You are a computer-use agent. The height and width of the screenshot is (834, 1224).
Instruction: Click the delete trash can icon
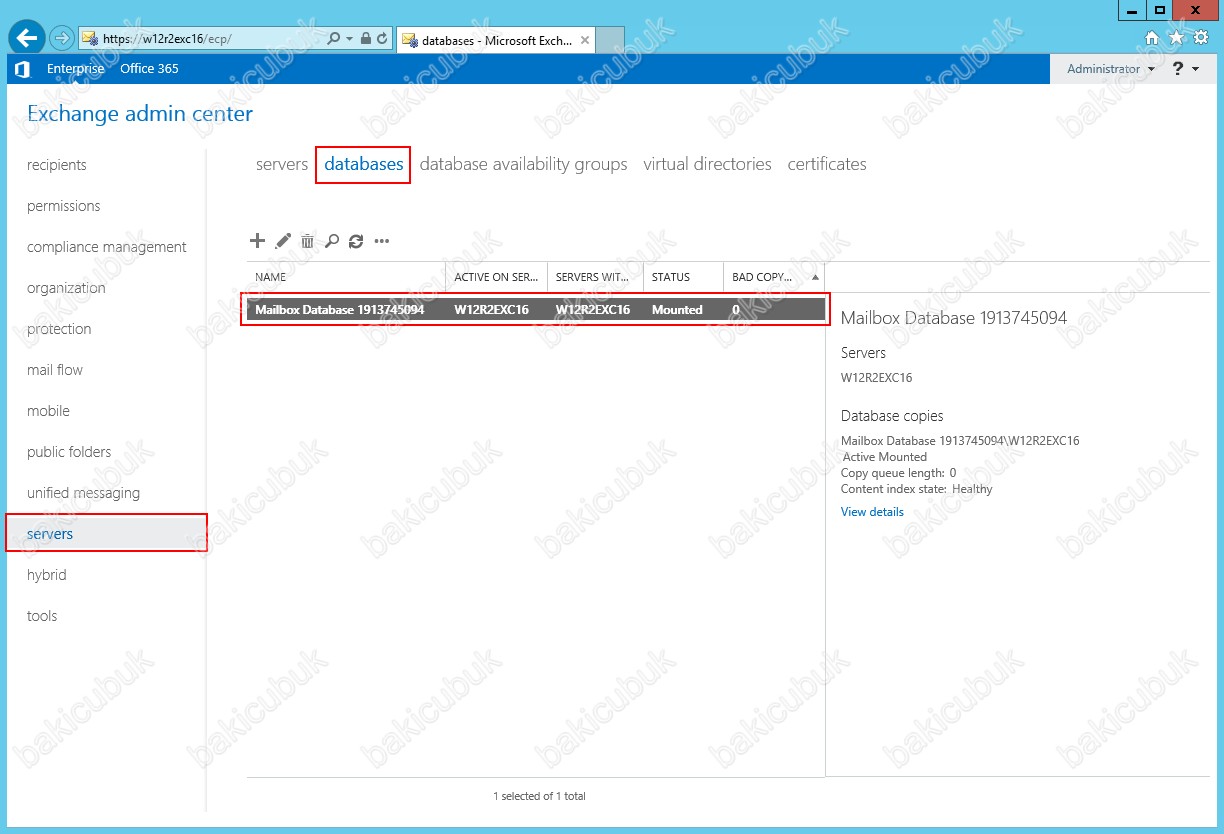point(308,241)
